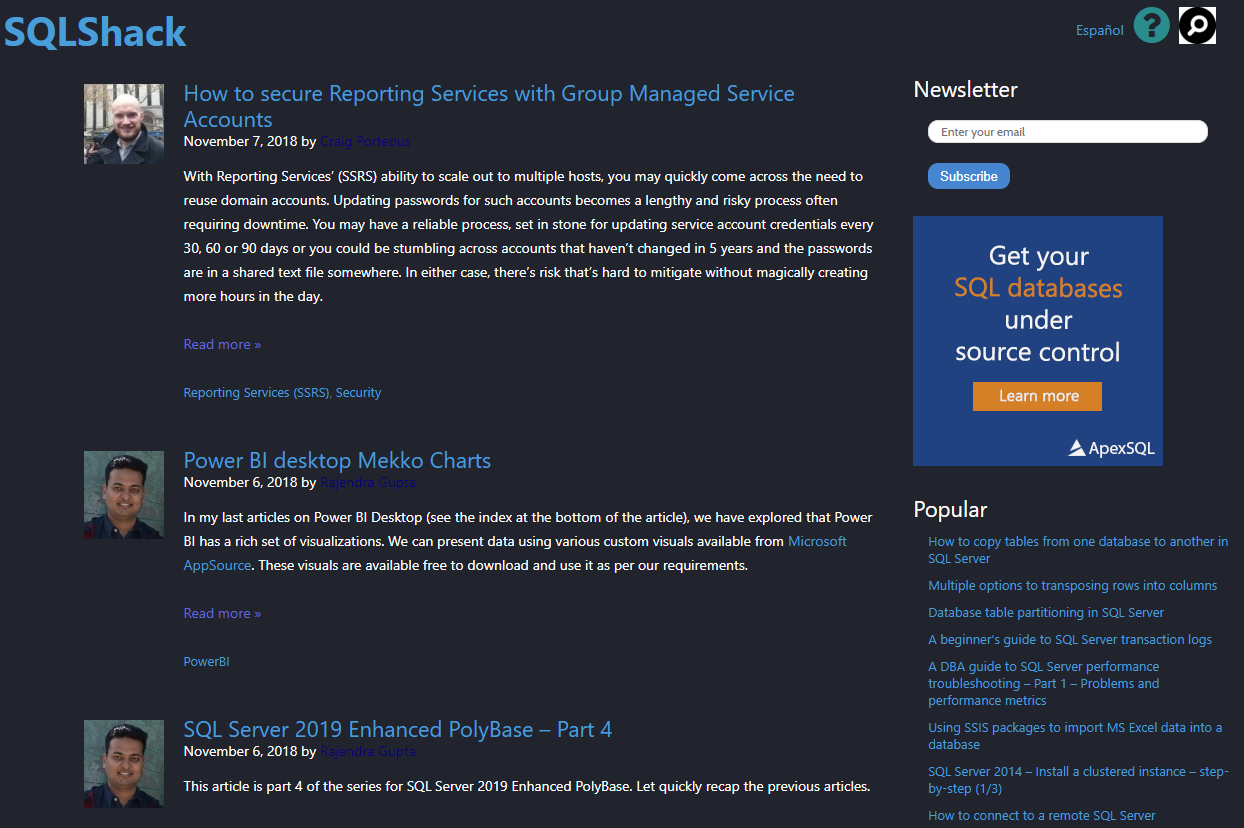The image size is (1244, 828).
Task: Switch language to Español
Action: click(1100, 30)
